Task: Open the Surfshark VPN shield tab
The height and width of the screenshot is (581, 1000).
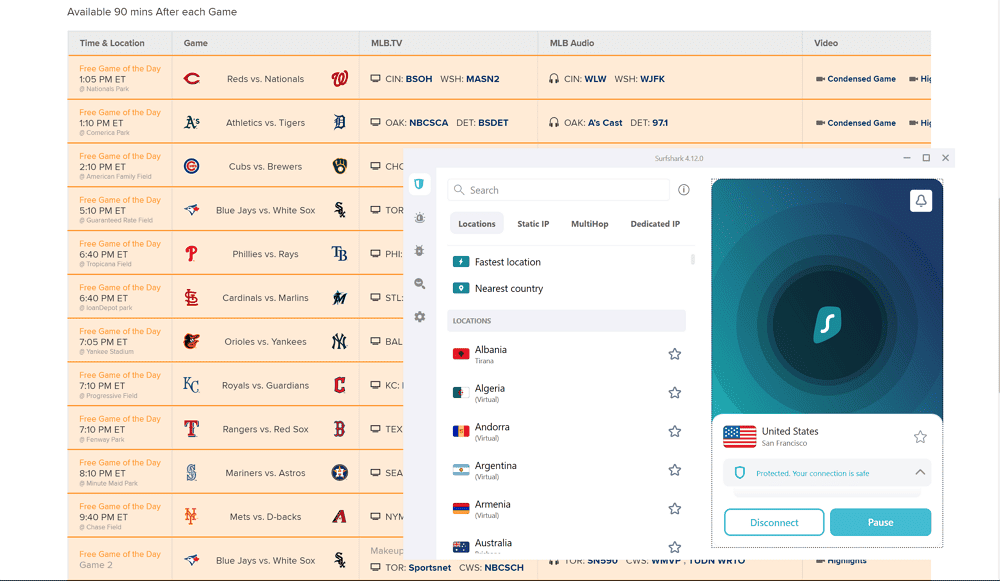Action: click(x=419, y=184)
